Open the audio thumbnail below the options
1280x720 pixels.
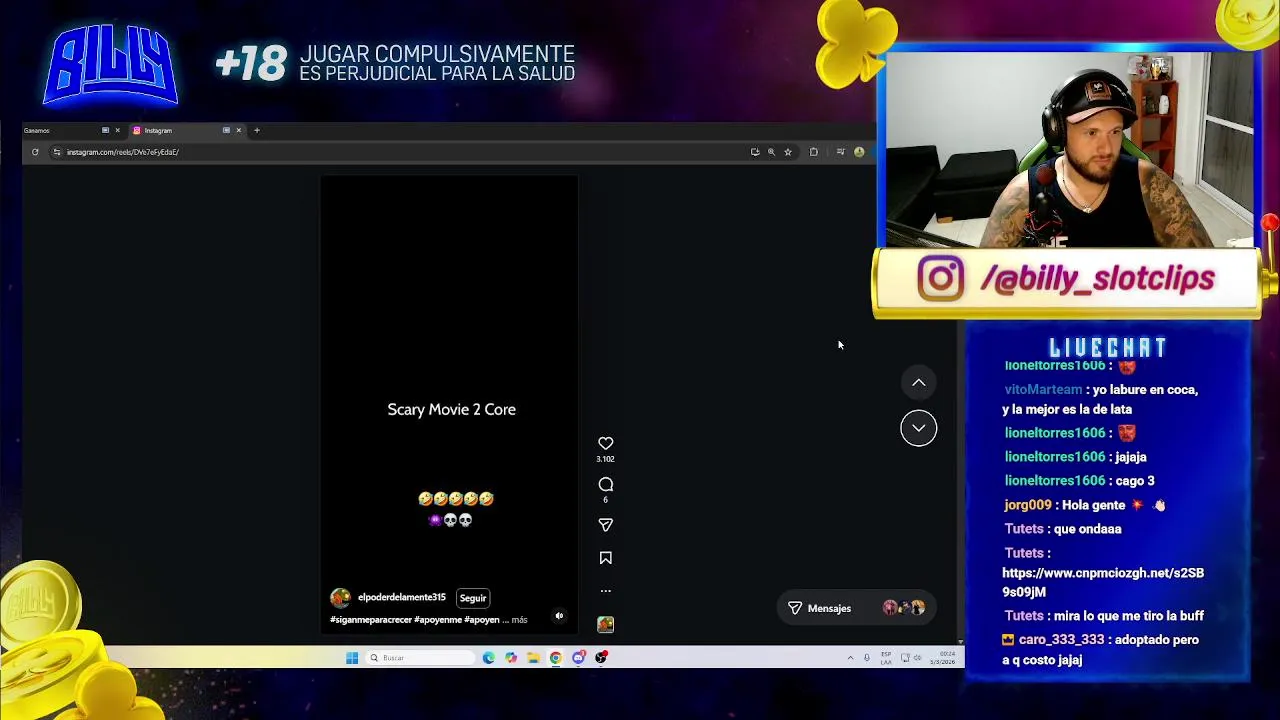pos(605,624)
